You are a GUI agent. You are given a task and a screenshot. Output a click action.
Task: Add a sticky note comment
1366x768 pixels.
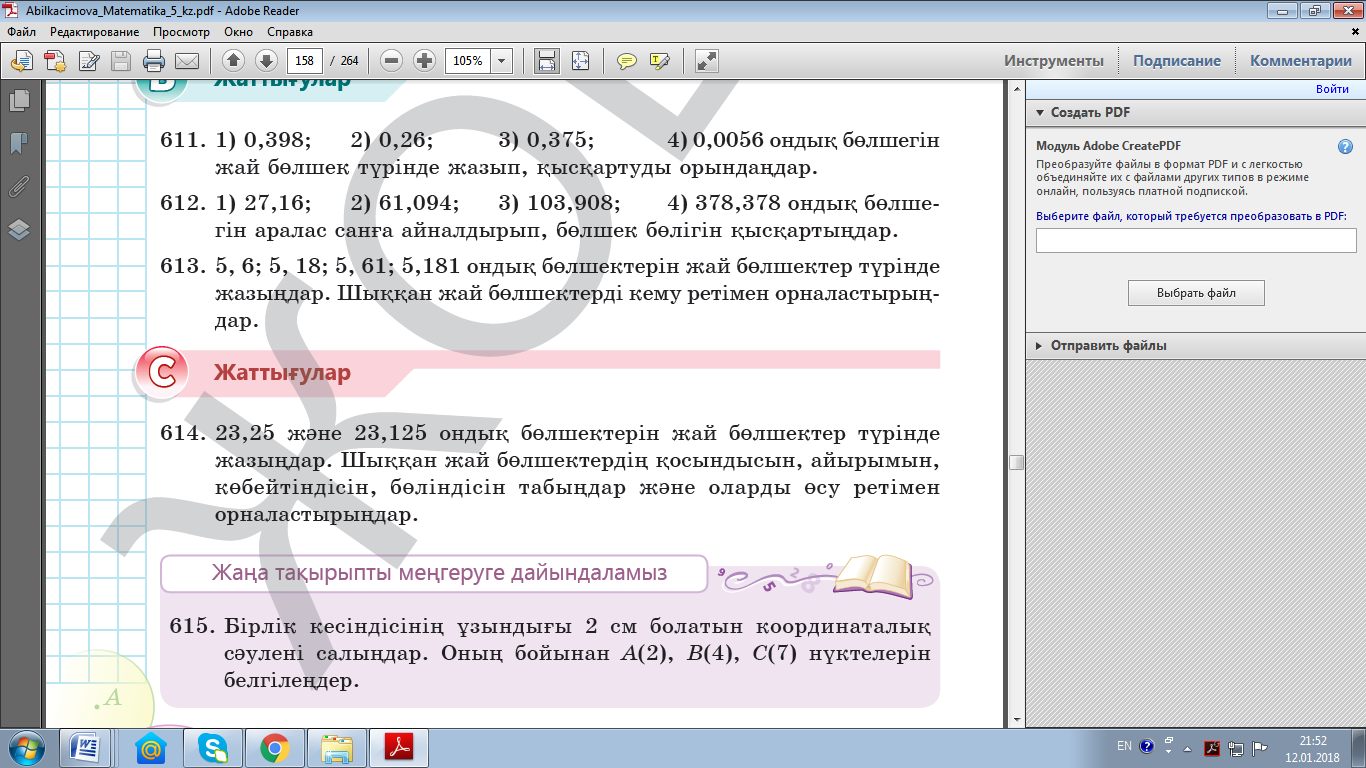click(627, 61)
